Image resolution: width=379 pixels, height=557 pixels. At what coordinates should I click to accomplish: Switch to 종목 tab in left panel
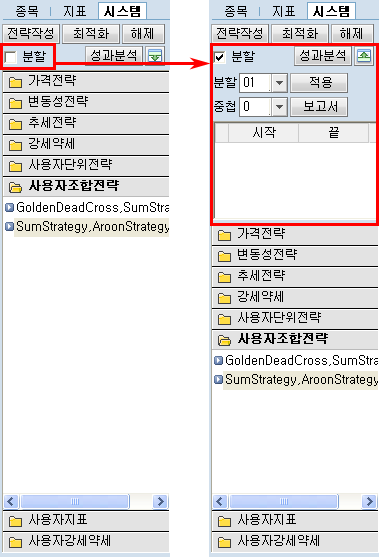27,11
